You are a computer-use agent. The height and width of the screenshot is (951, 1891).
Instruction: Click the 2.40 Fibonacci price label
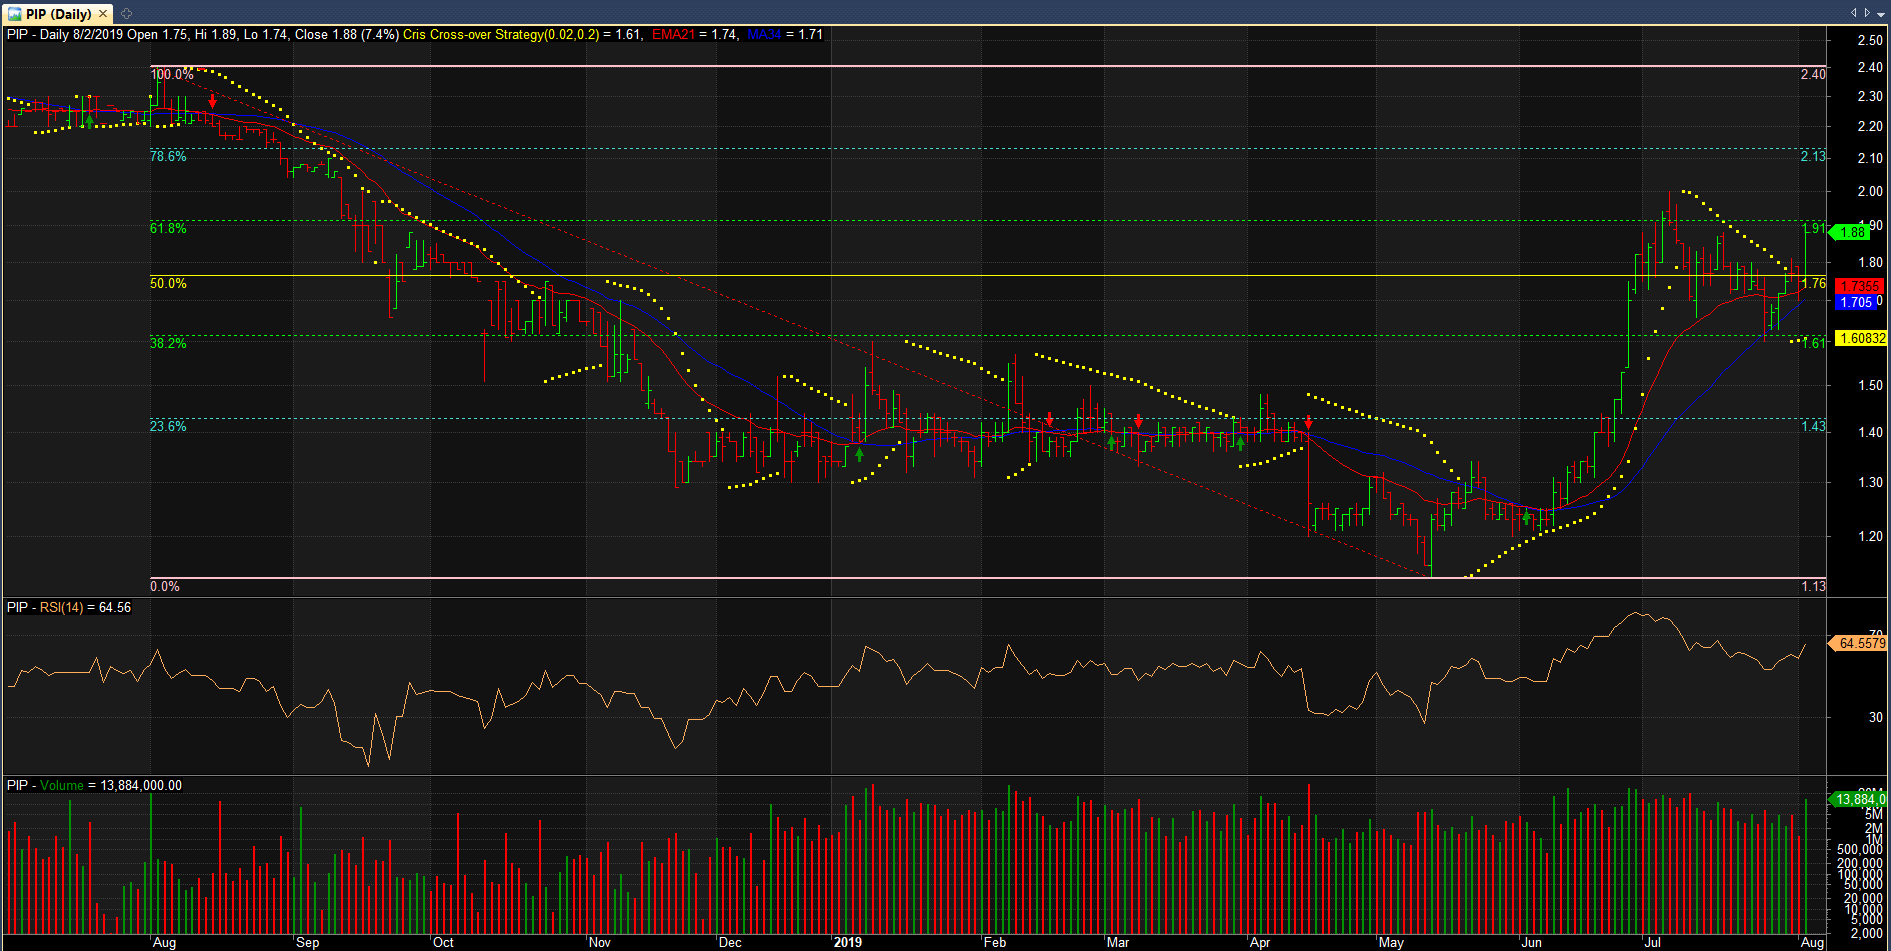click(x=1813, y=75)
